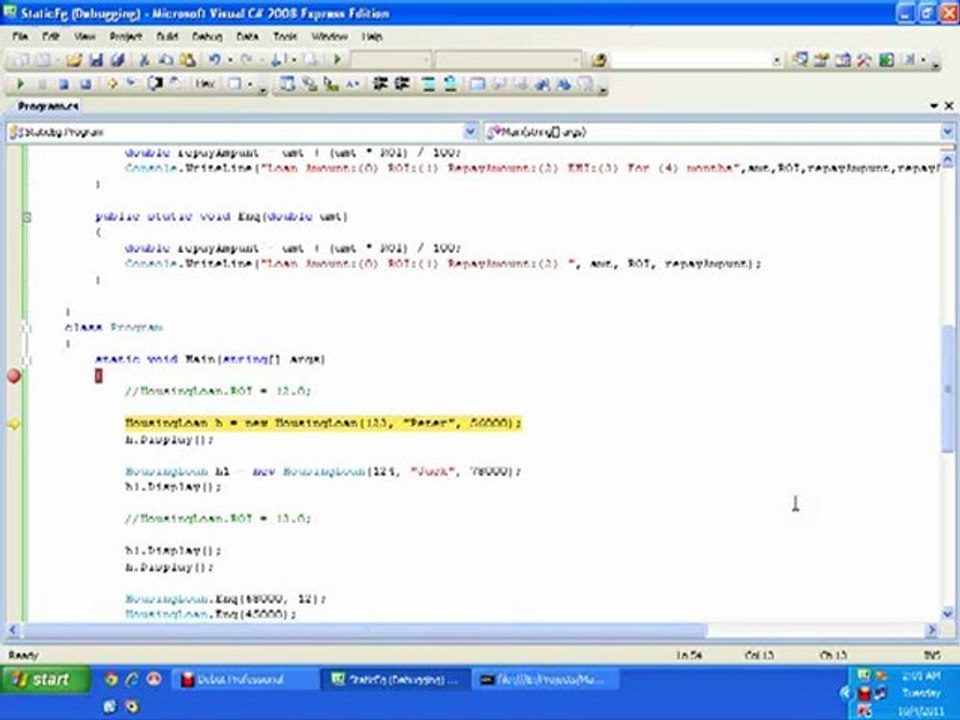Close the Program.cs document tab with X

coord(949,106)
